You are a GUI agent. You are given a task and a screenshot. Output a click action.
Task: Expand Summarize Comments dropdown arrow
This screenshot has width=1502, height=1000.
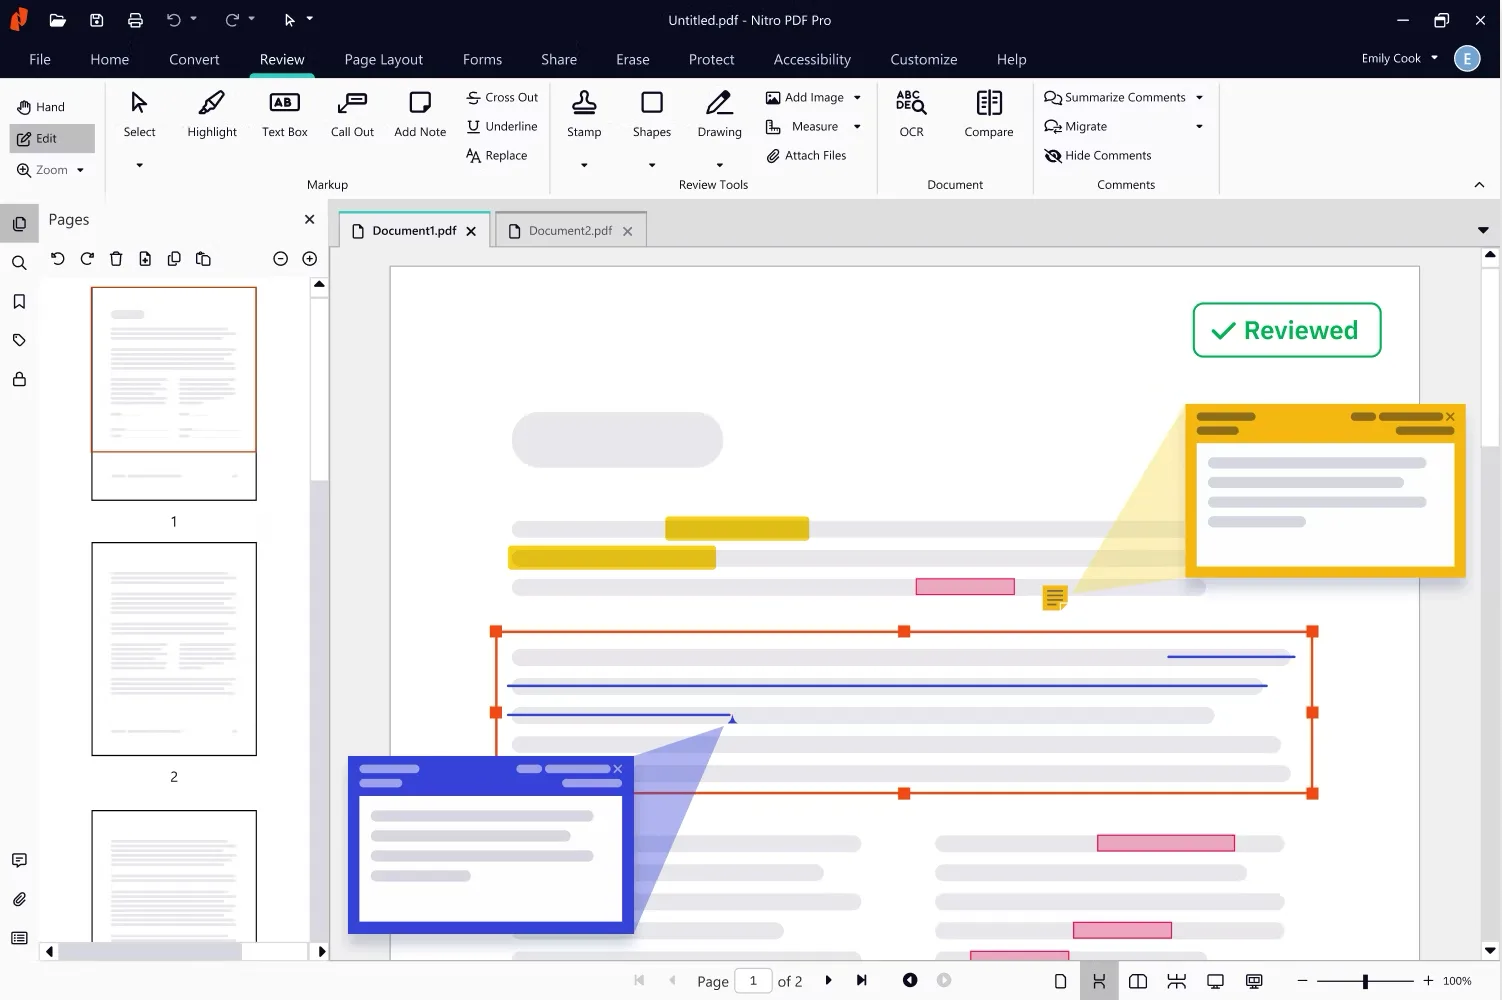(1199, 98)
